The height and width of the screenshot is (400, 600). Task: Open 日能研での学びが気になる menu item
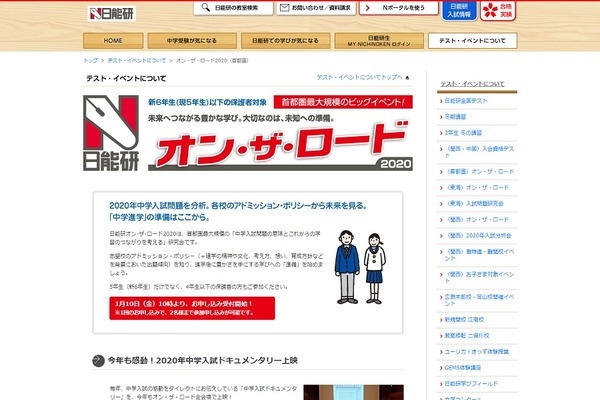coord(285,42)
